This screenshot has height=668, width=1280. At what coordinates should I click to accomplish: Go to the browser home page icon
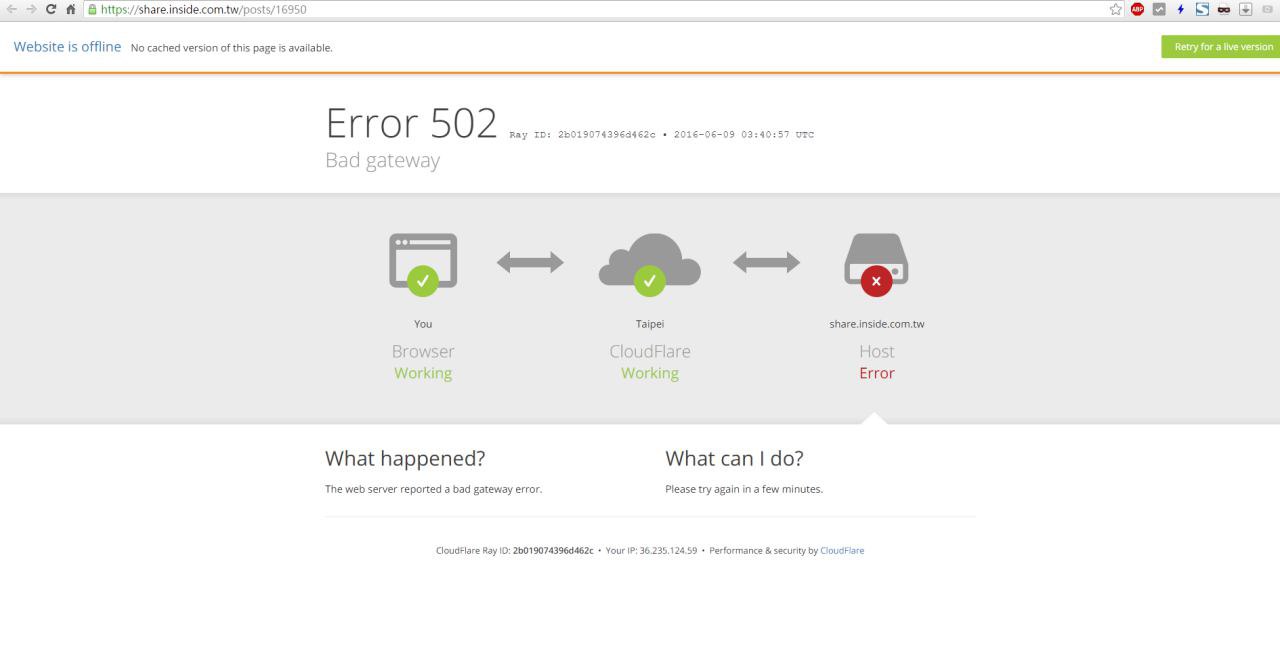pyautogui.click(x=73, y=10)
